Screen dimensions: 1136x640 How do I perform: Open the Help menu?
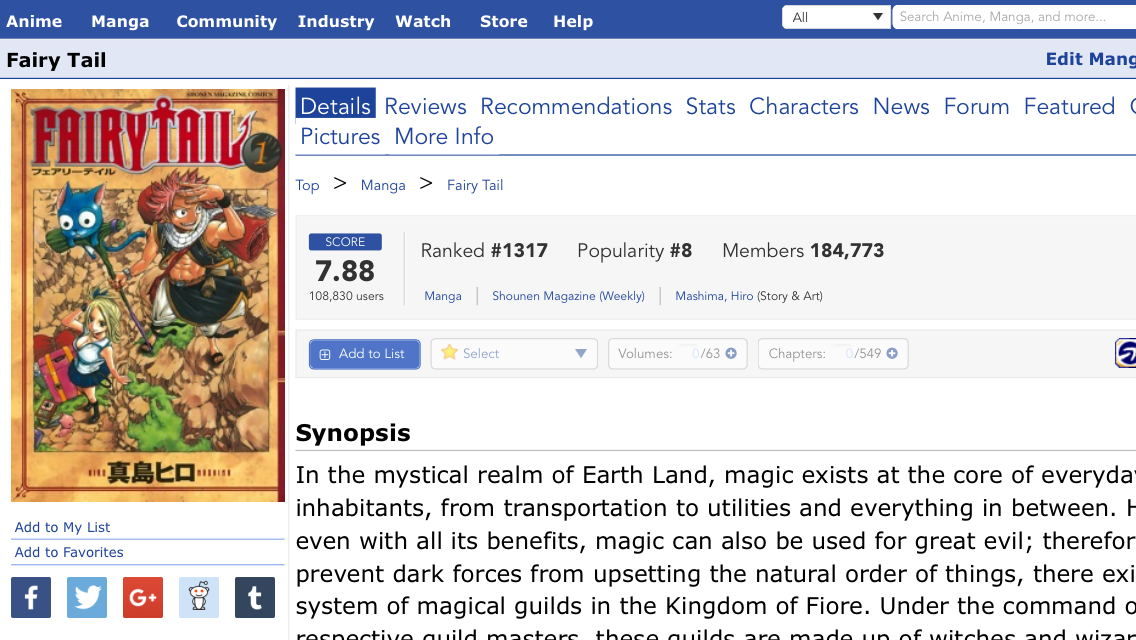coord(573,21)
